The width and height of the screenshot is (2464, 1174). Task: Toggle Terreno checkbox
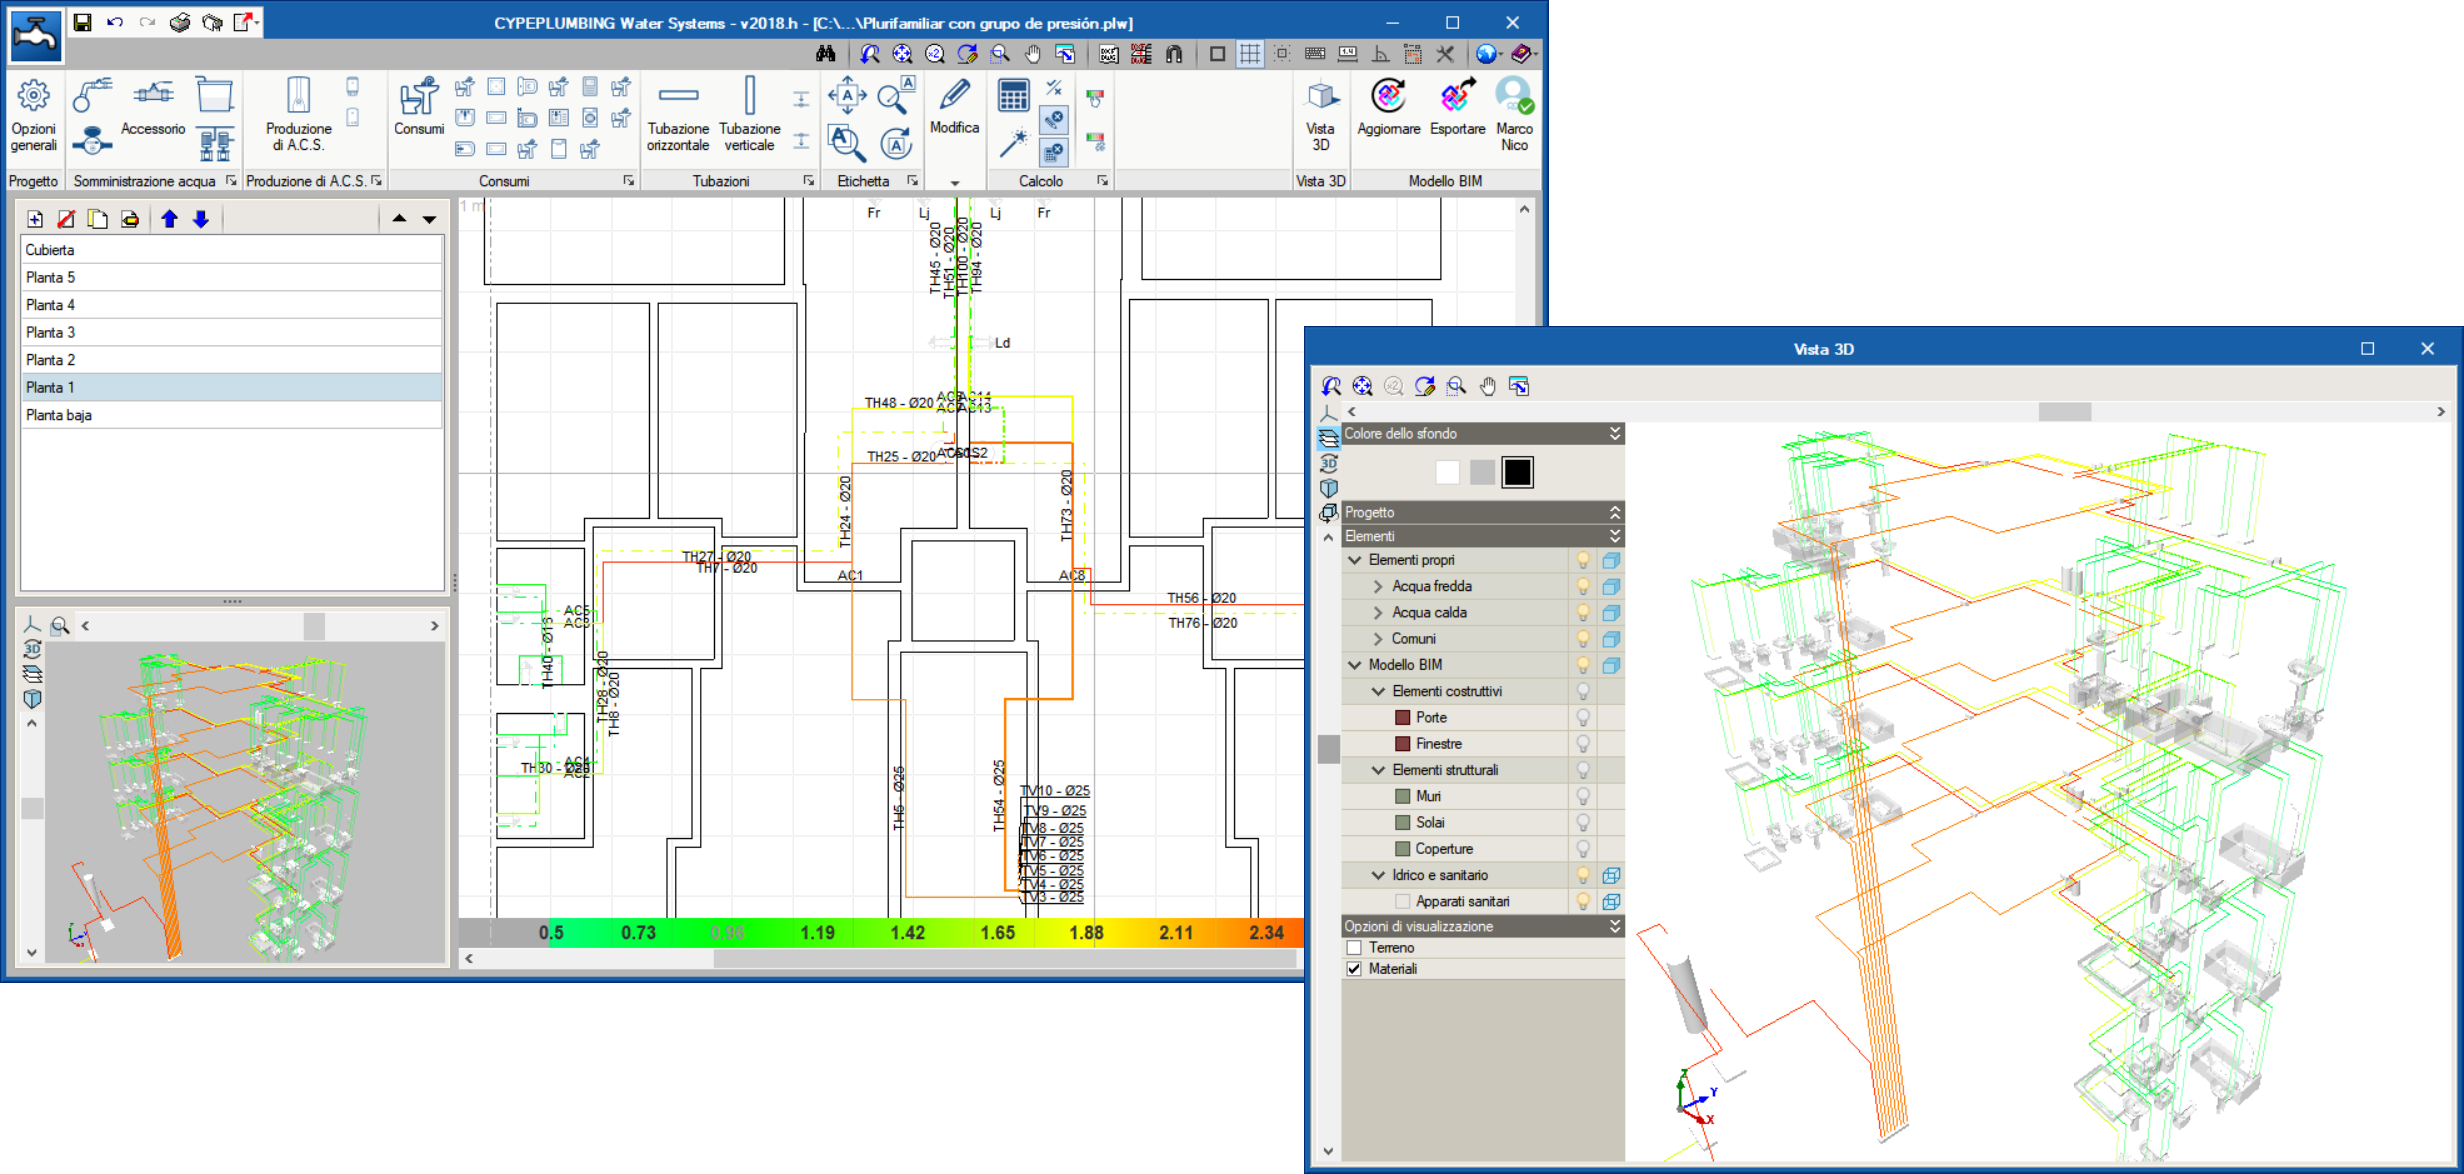[1354, 947]
